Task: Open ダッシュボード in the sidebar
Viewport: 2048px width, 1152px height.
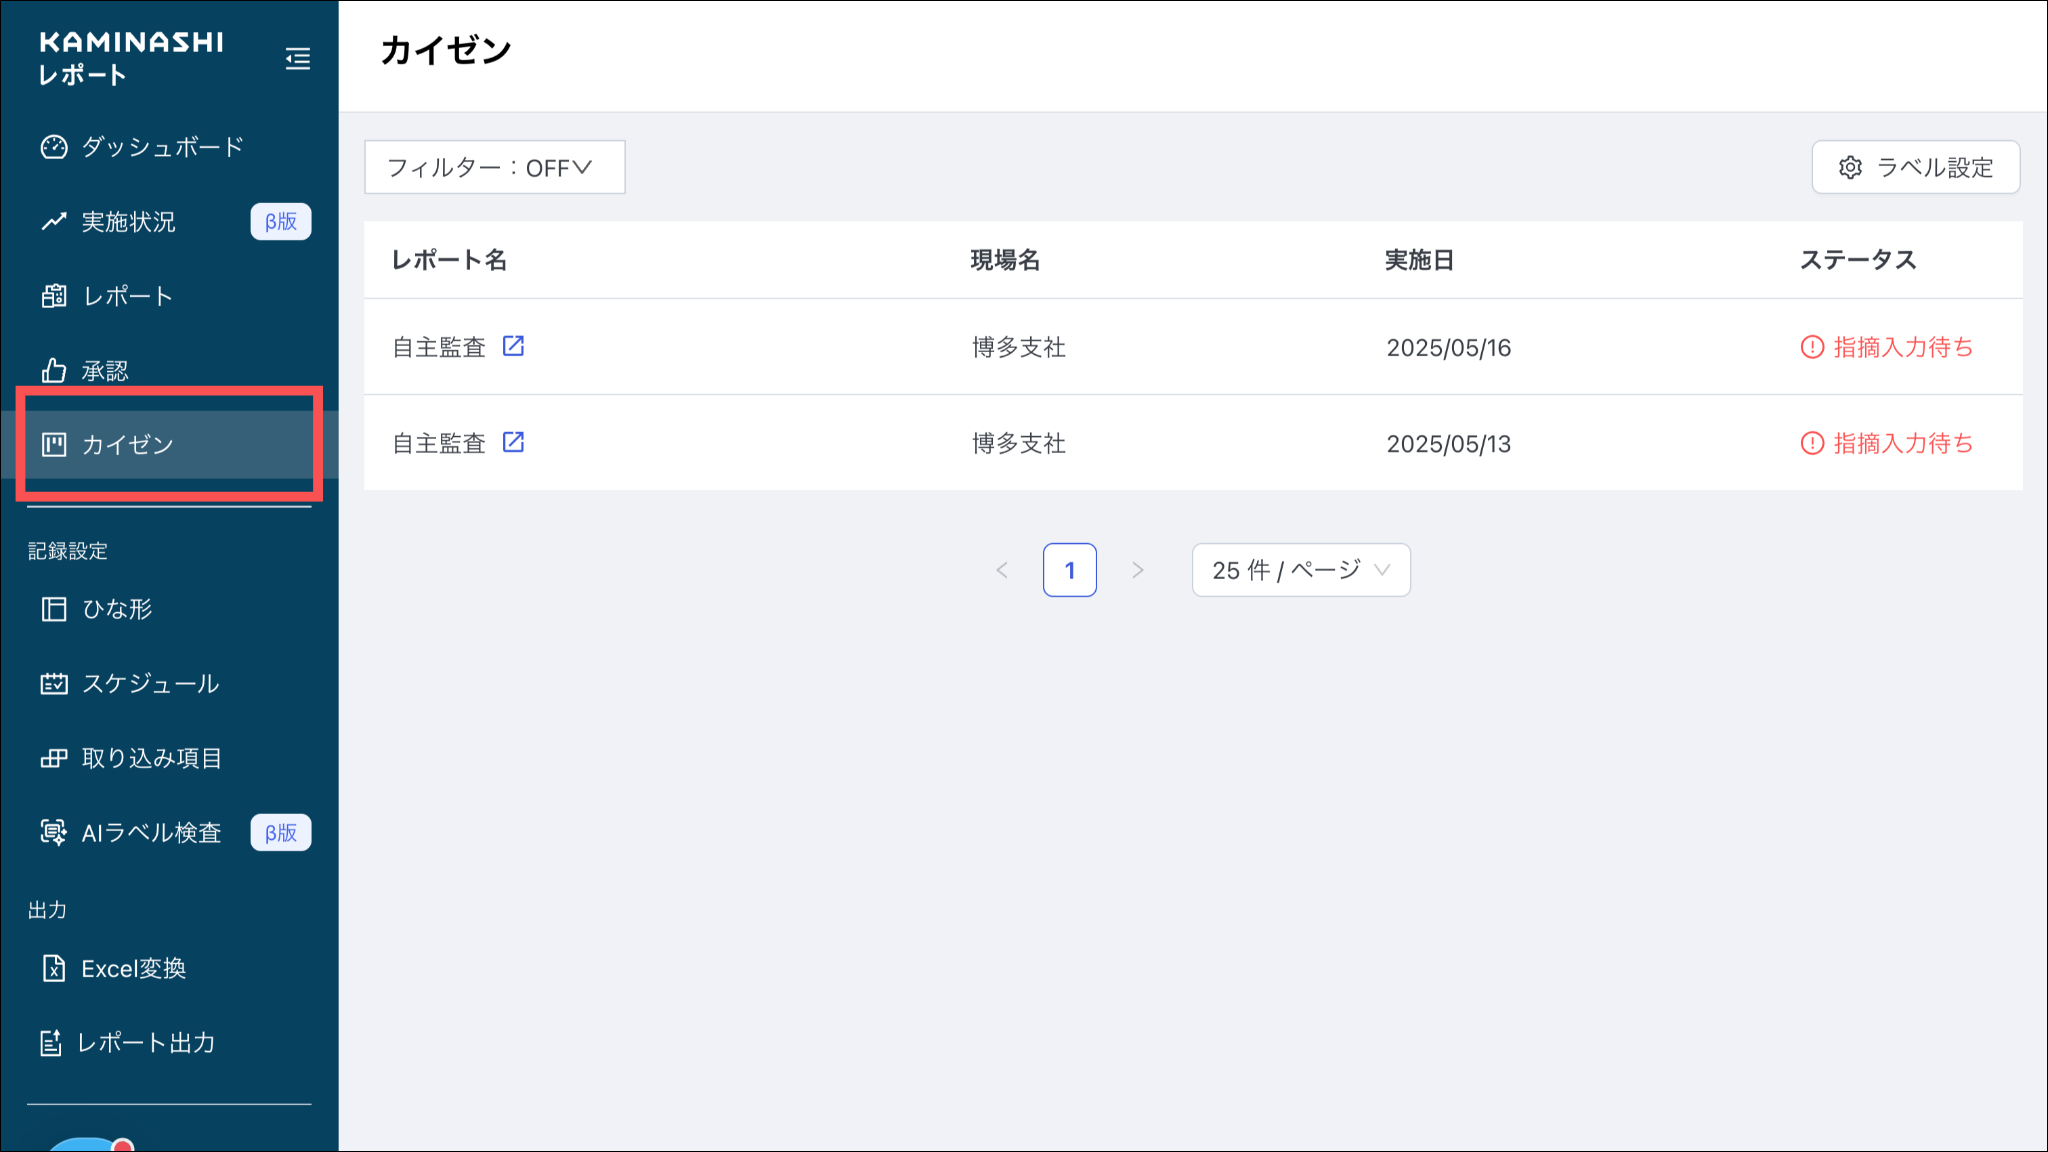Action: click(x=162, y=147)
